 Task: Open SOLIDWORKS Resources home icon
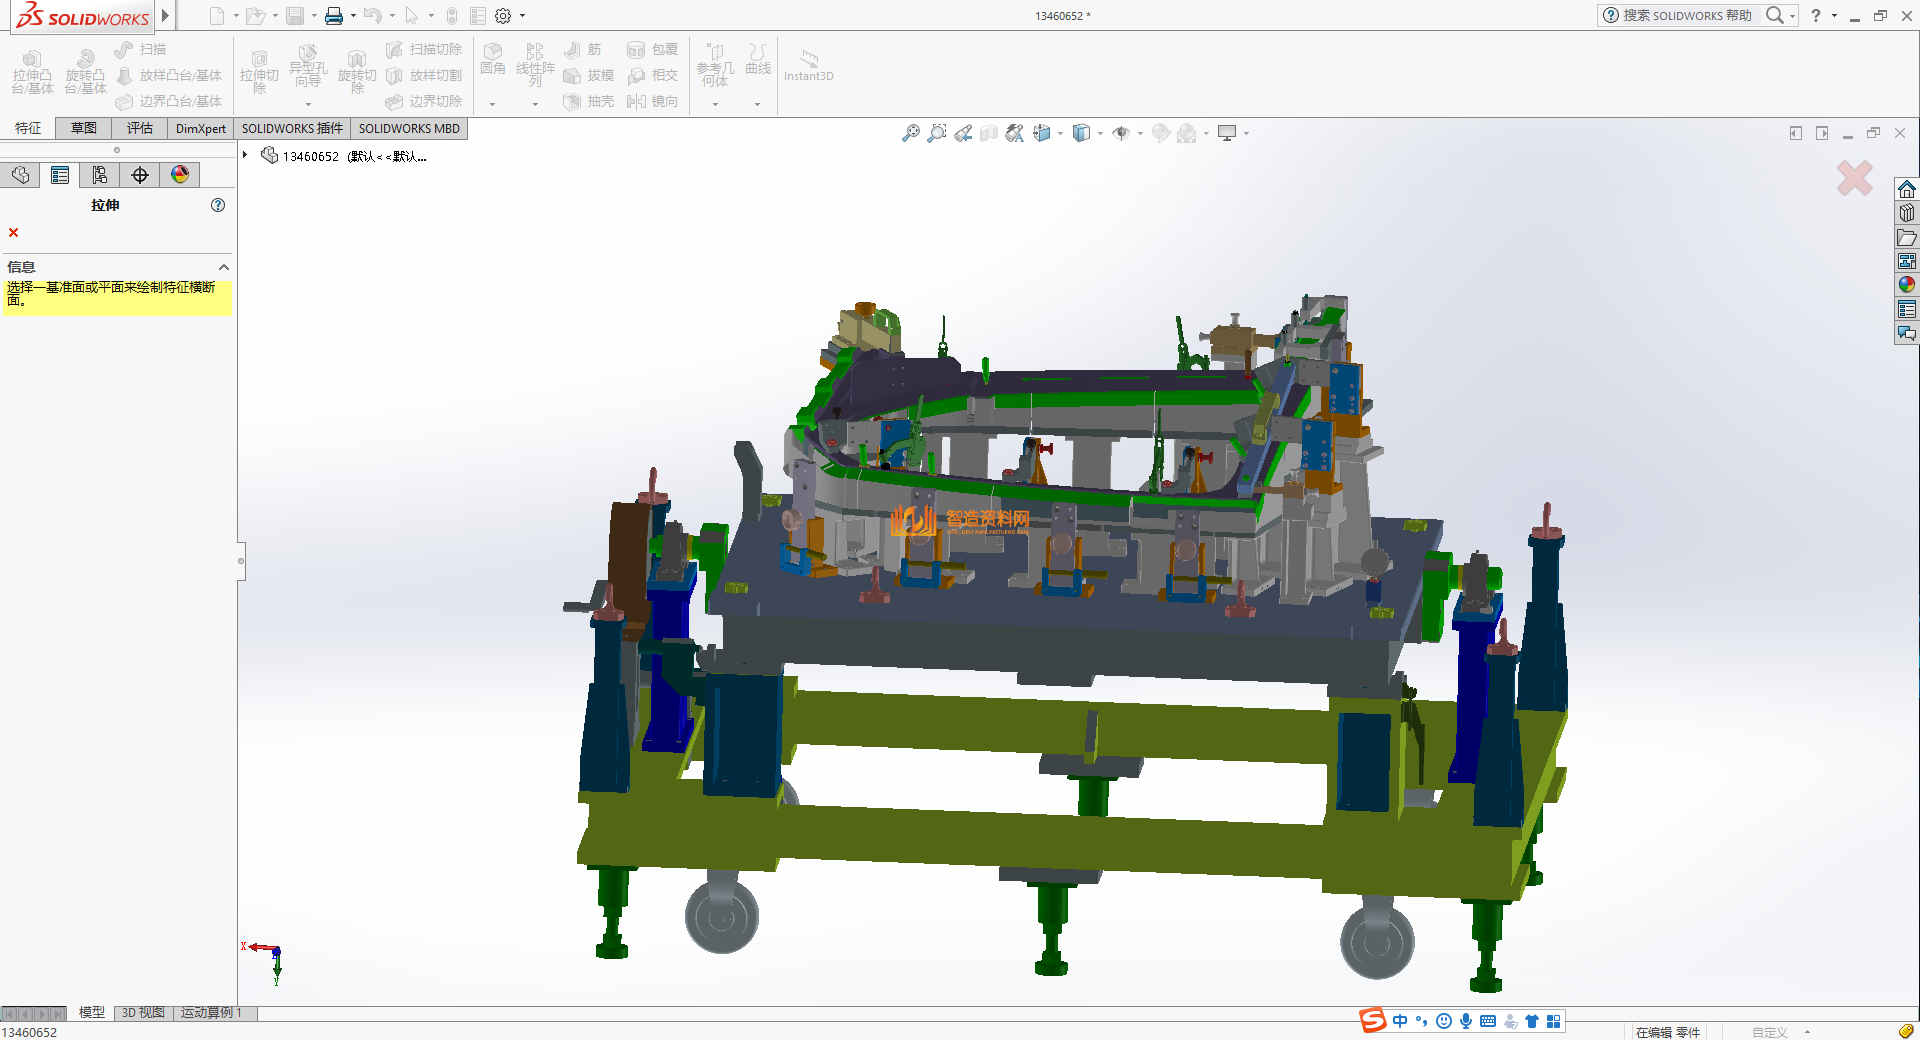pos(1907,189)
